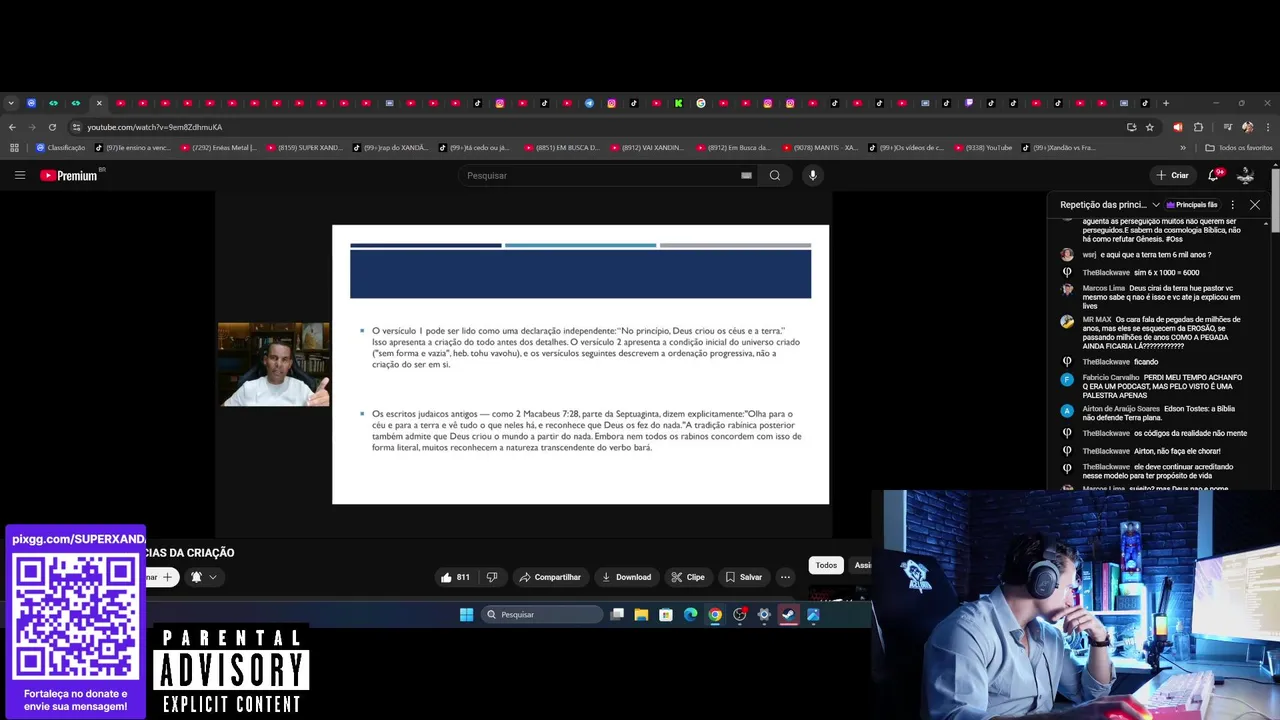
Task: Click the Criar create button
Action: [1172, 175]
